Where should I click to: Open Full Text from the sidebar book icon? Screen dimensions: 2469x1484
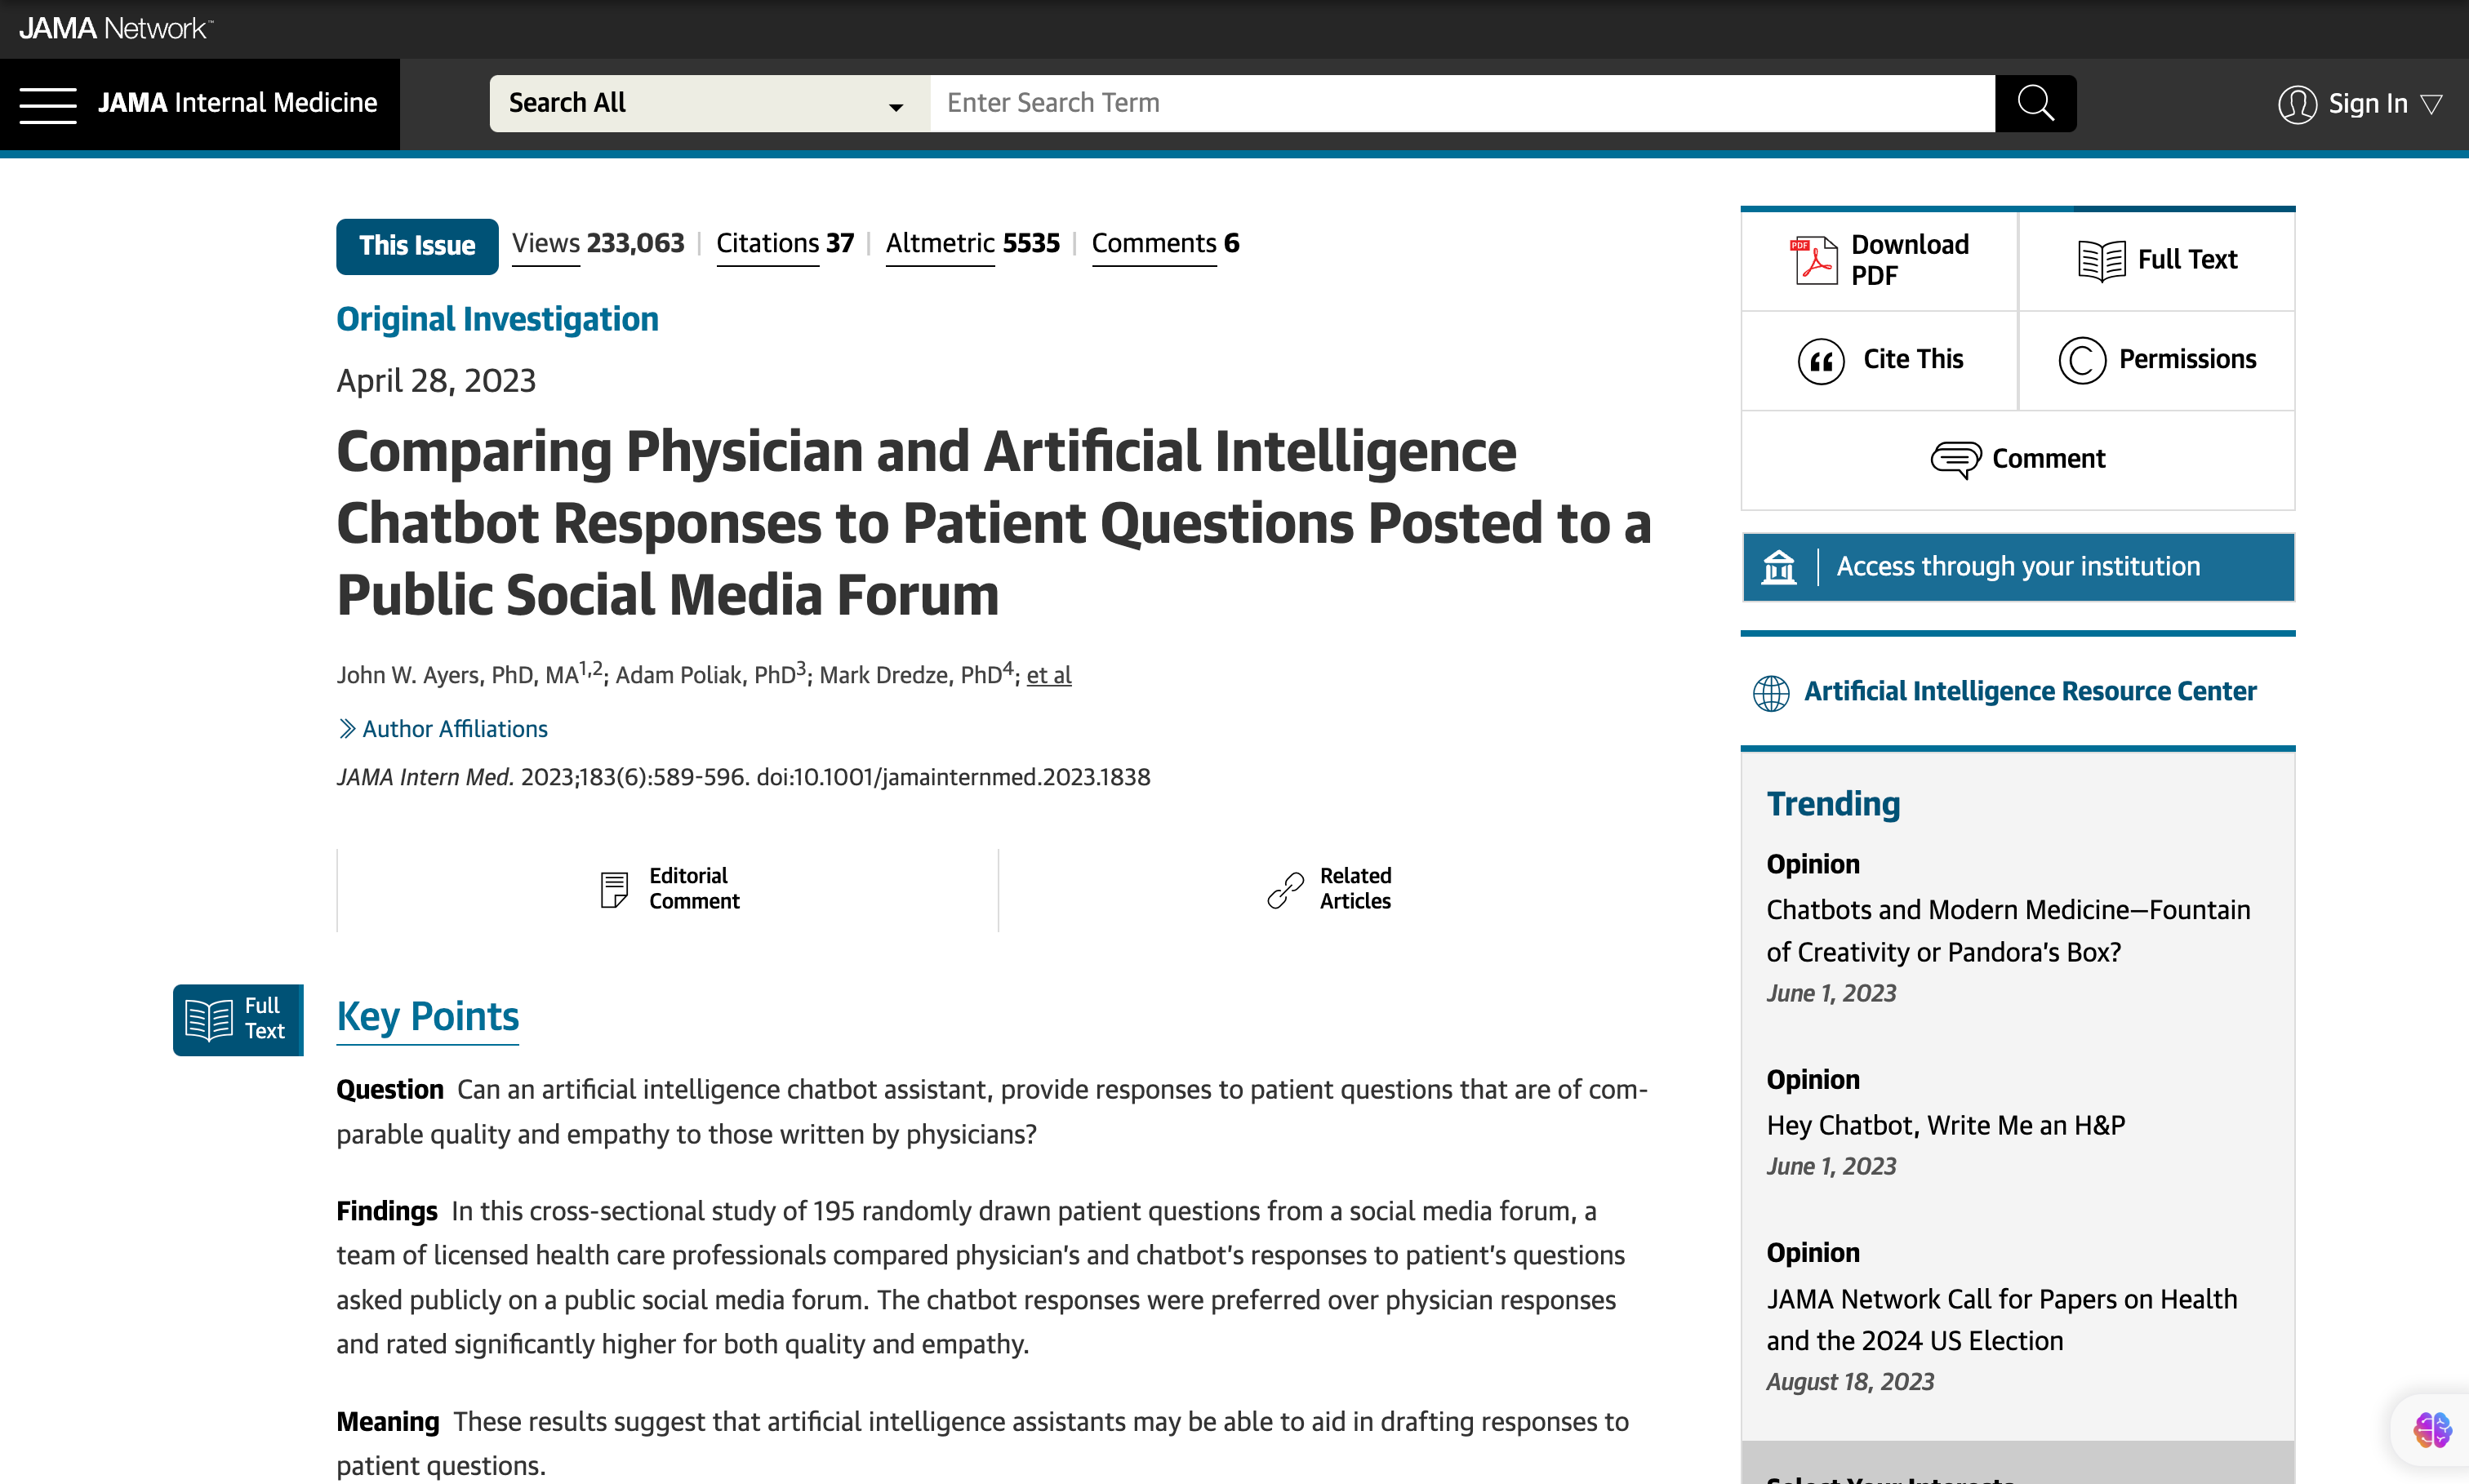2101,260
